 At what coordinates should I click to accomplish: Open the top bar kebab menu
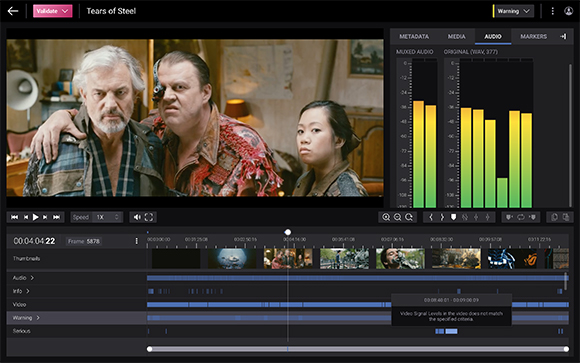tap(553, 11)
